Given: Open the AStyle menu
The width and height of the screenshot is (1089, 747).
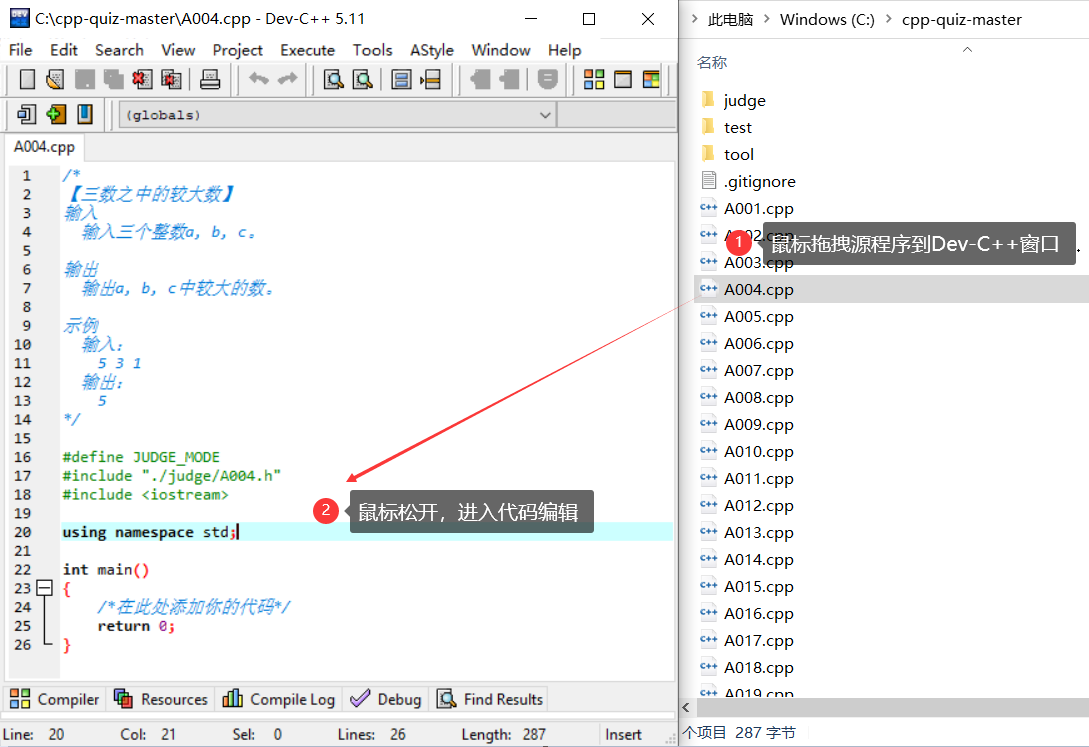Looking at the screenshot, I should coord(431,50).
